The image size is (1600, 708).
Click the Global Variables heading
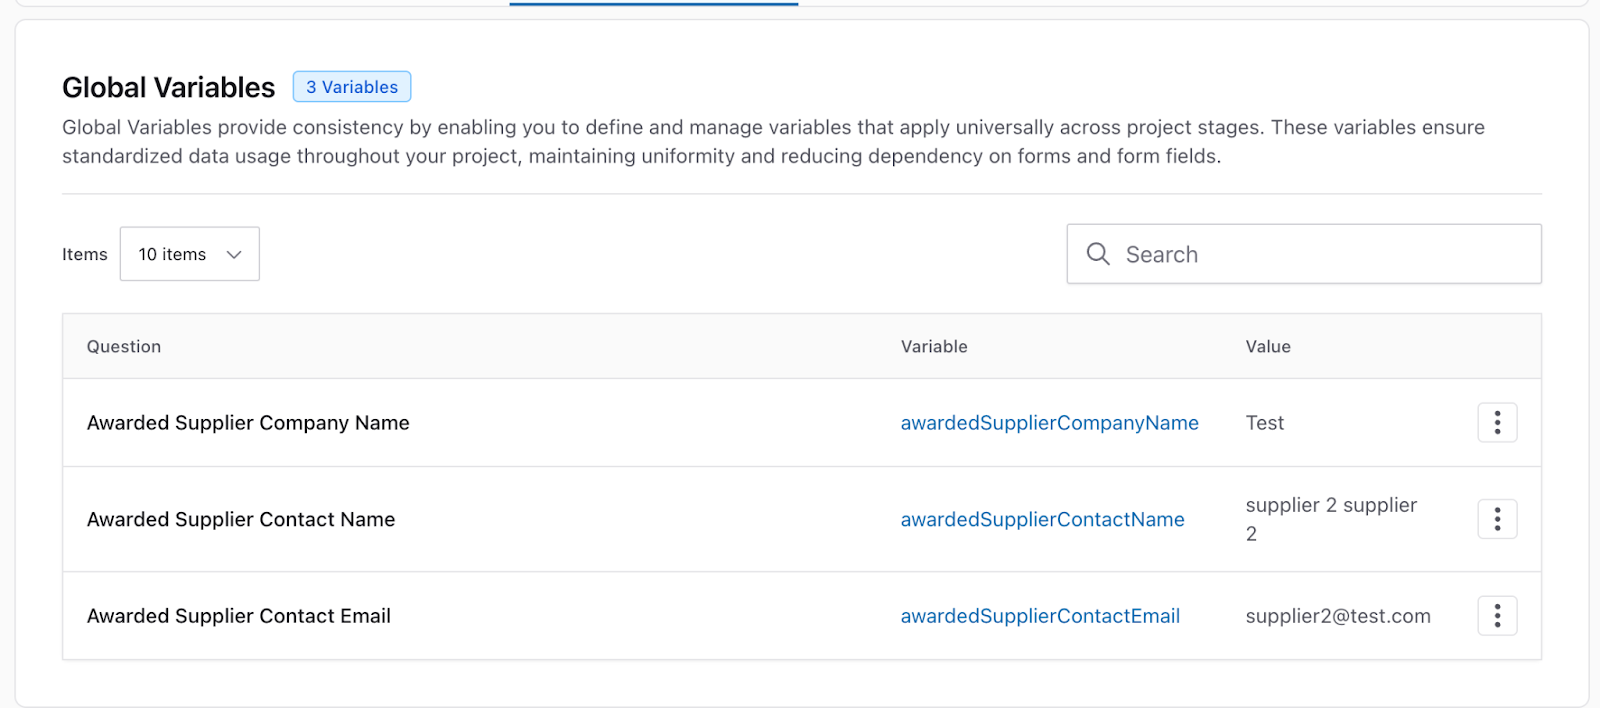168,88
